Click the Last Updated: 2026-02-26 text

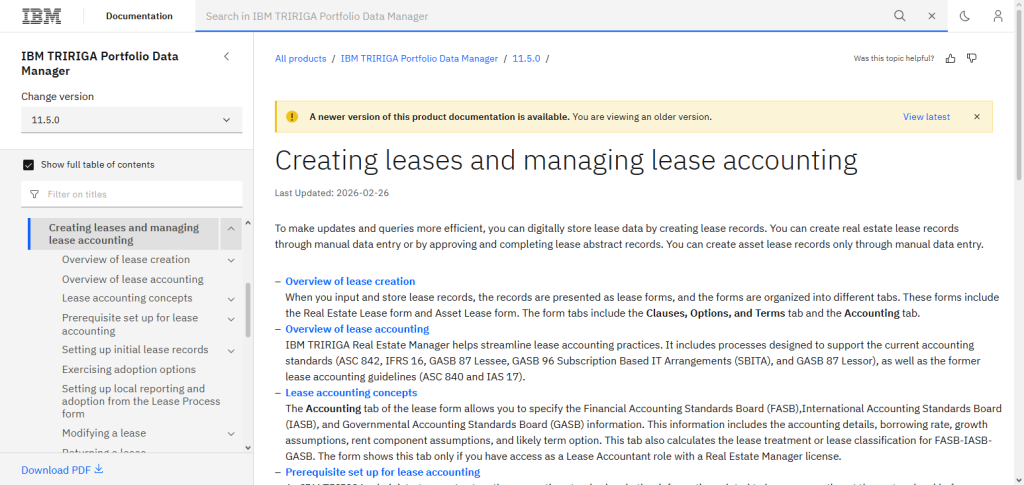(332, 193)
